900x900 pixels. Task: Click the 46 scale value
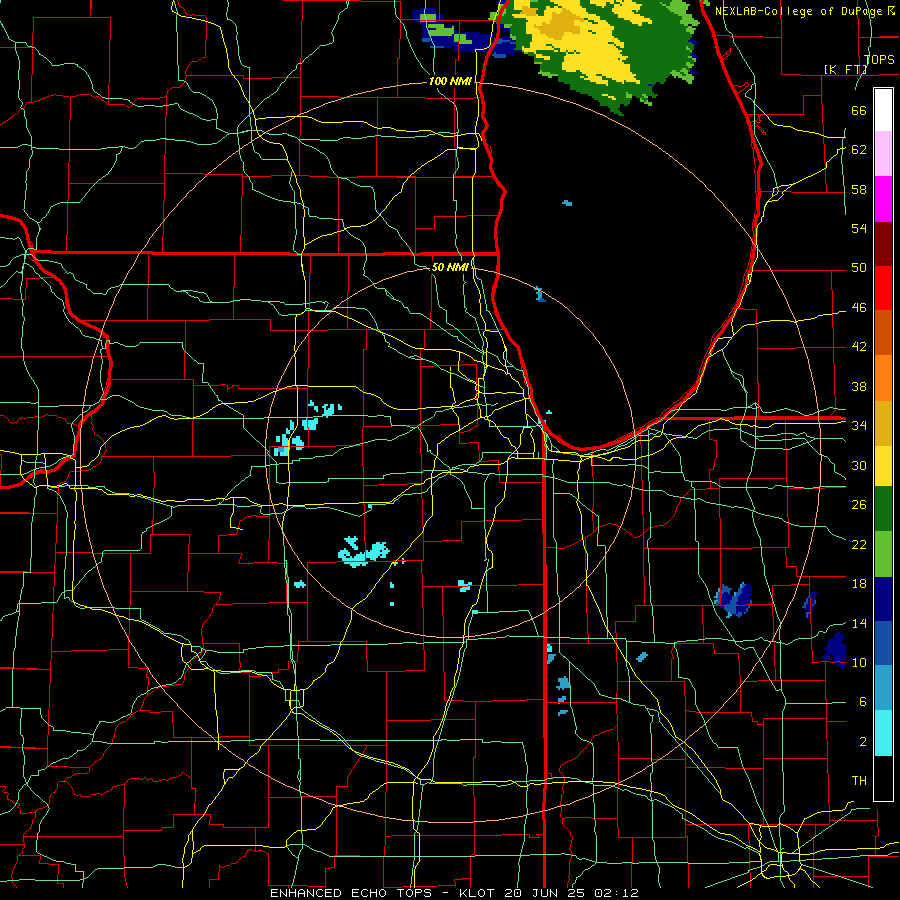[x=859, y=308]
